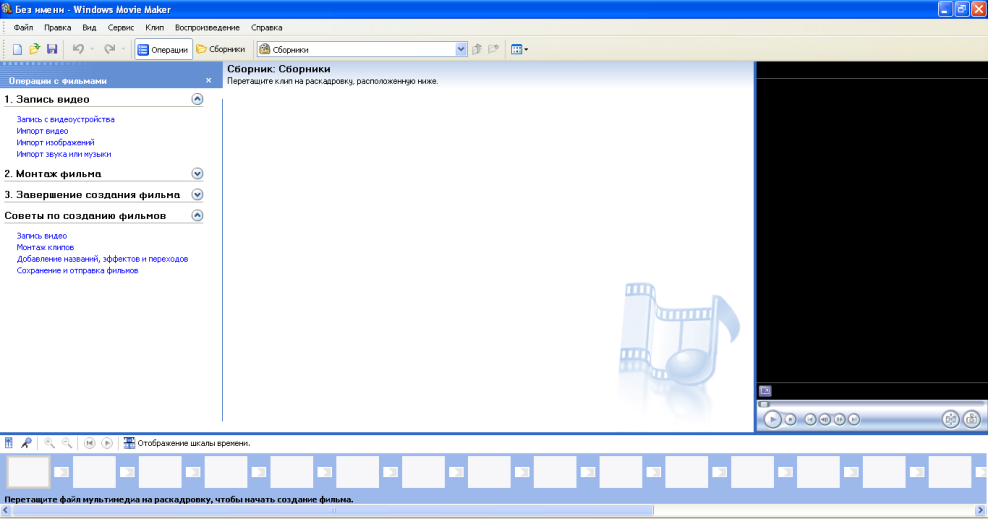Toggle the Операции tasks pane button
This screenshot has height=519, width=988.
tap(163, 49)
